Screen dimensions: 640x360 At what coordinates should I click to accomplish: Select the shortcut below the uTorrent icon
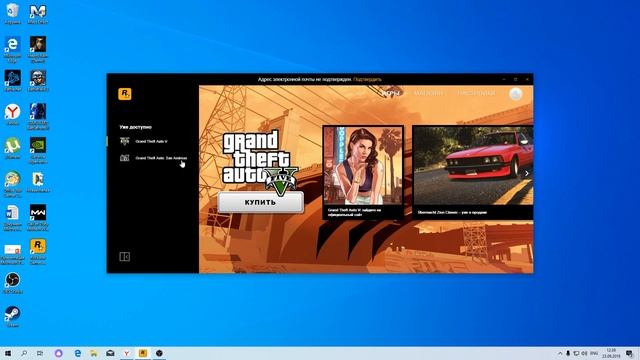[13, 184]
